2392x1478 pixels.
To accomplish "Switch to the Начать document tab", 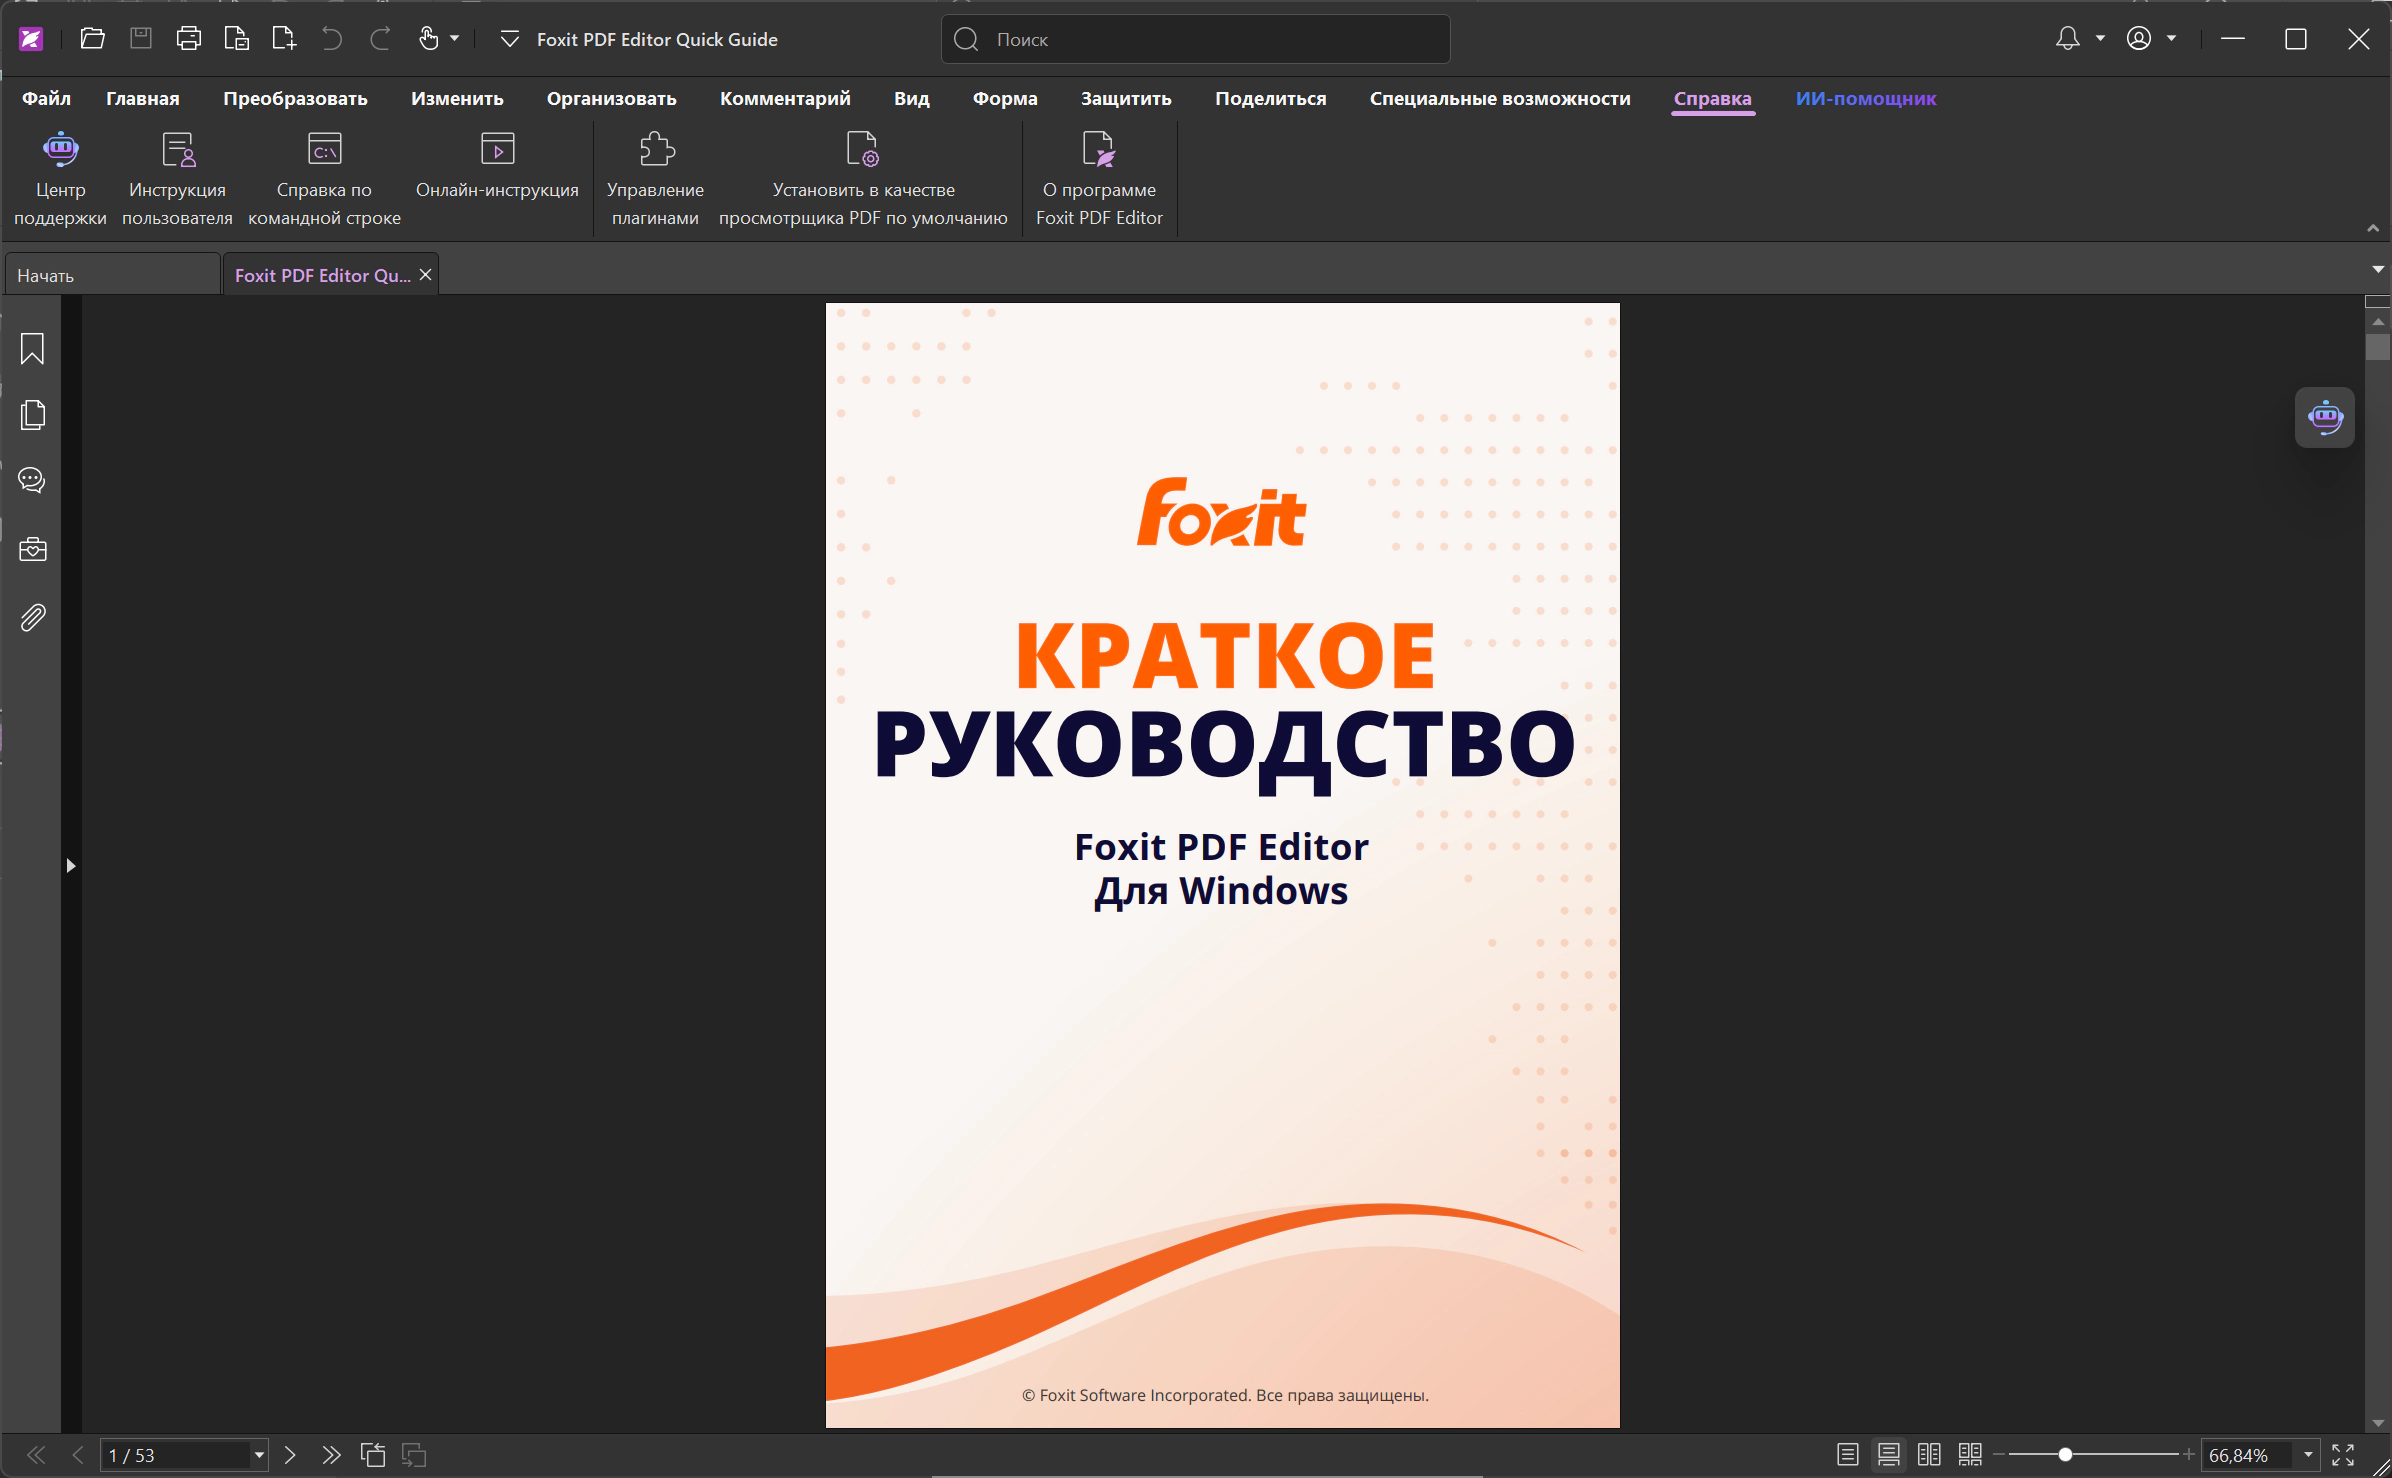I will [x=112, y=275].
